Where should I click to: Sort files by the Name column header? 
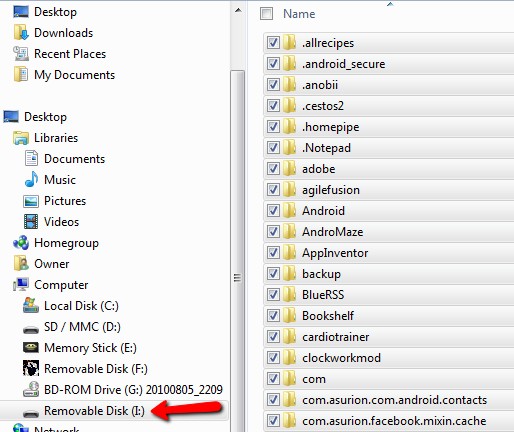click(299, 14)
